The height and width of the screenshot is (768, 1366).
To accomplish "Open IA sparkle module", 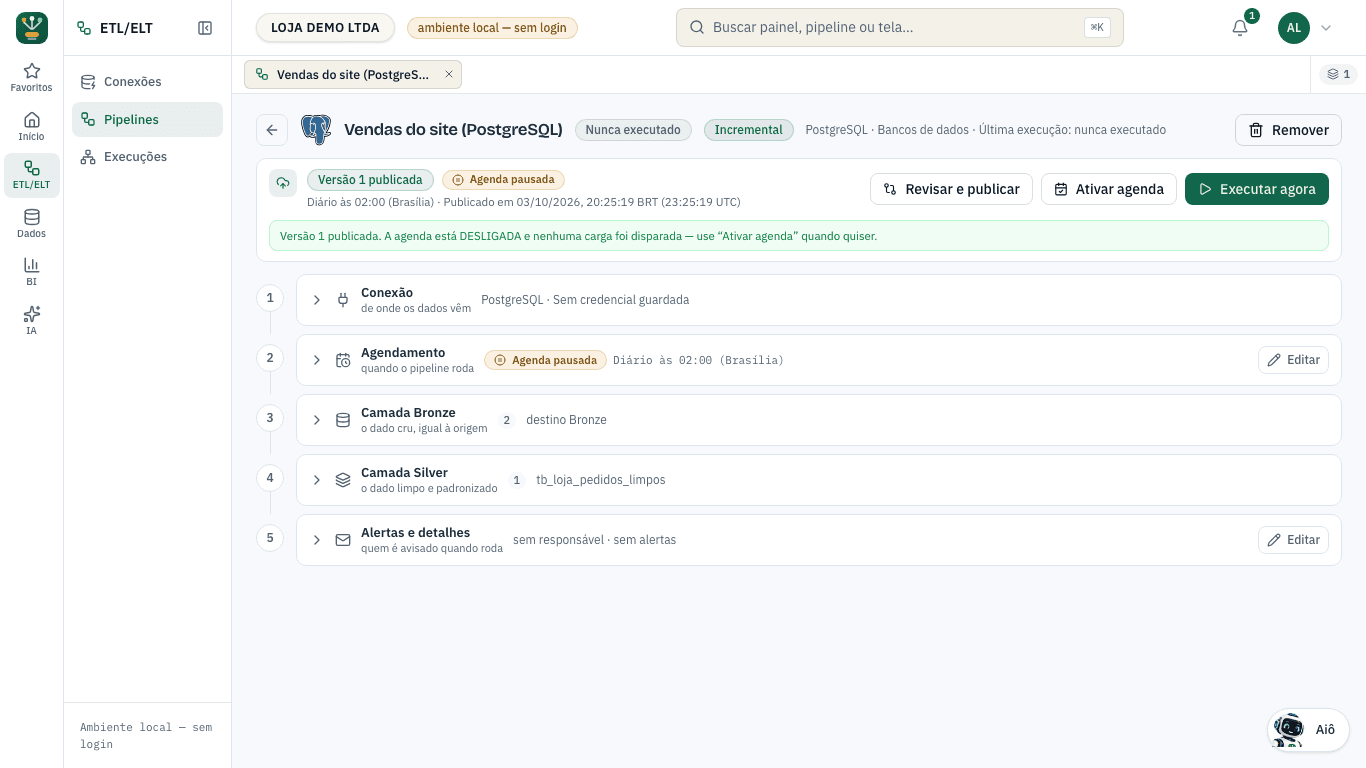I will (32, 320).
